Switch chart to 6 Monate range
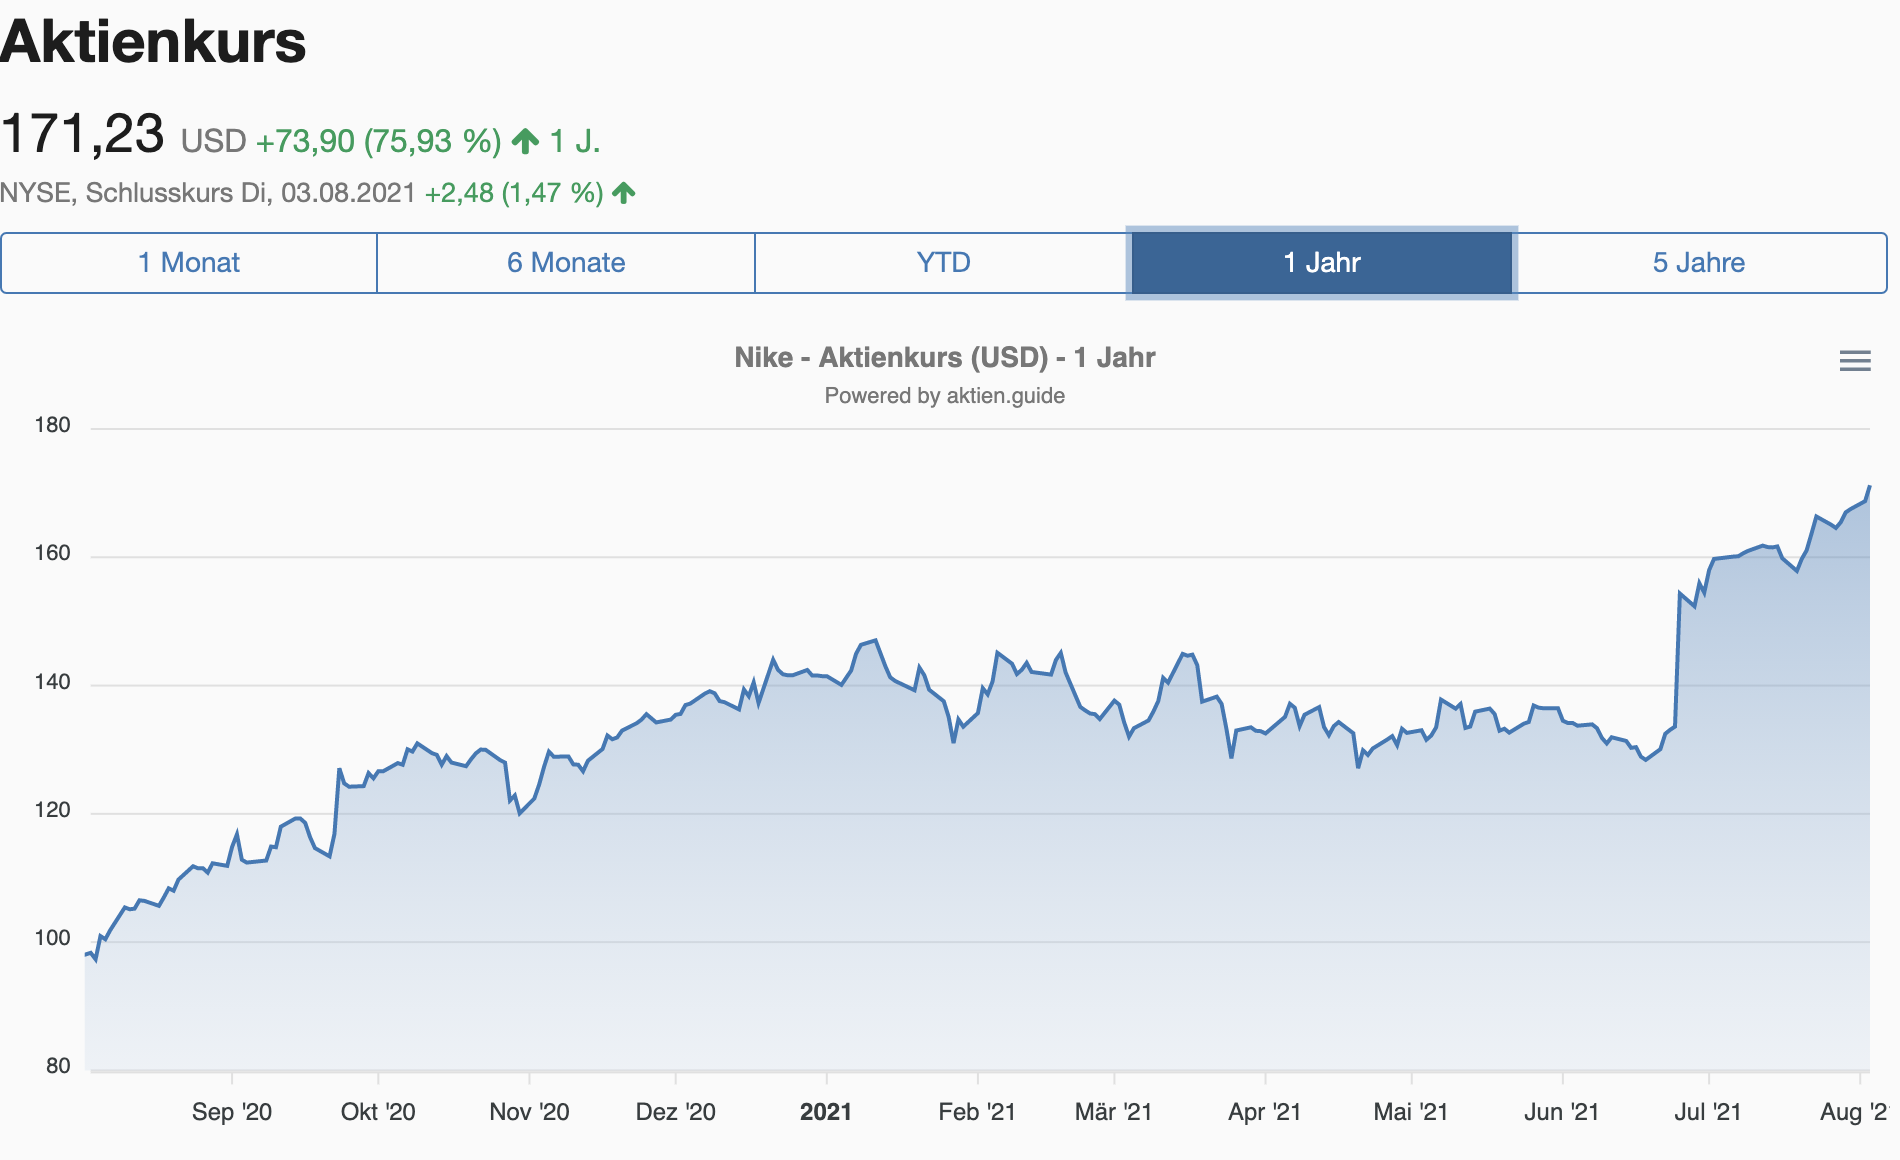This screenshot has width=1900, height=1160. tap(566, 263)
